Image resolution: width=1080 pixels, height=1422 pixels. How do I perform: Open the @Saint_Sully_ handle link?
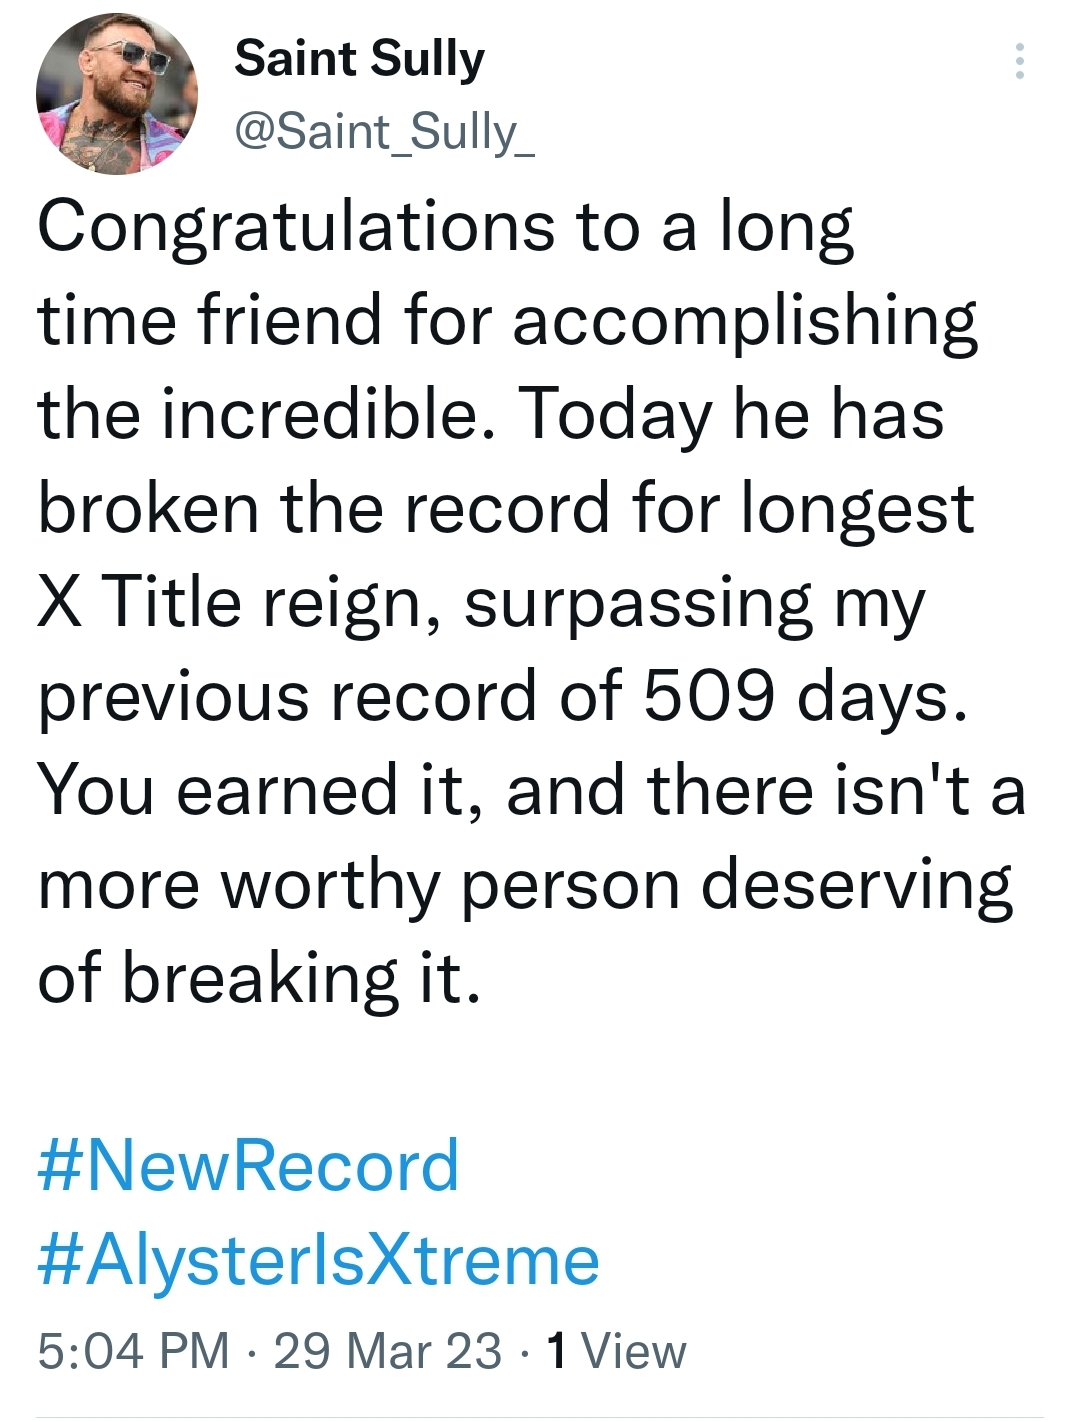(x=384, y=132)
